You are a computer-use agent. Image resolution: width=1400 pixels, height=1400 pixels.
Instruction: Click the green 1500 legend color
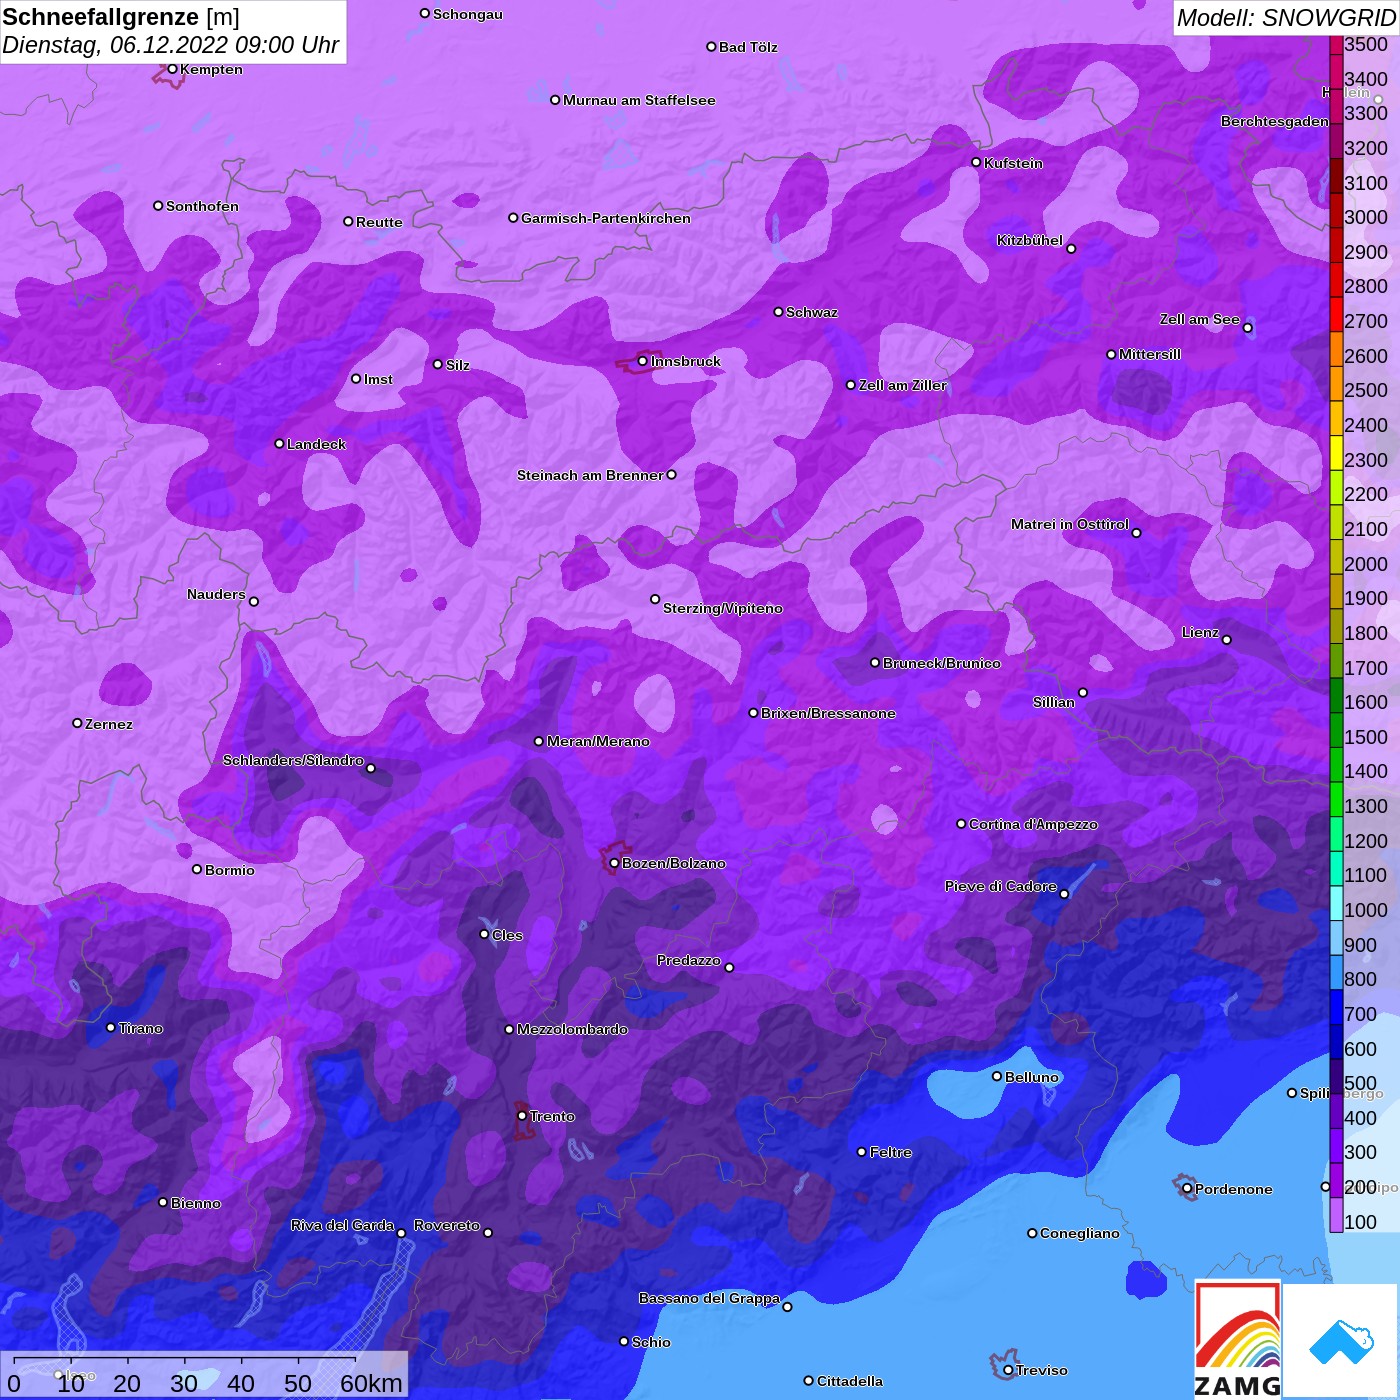1336,729
